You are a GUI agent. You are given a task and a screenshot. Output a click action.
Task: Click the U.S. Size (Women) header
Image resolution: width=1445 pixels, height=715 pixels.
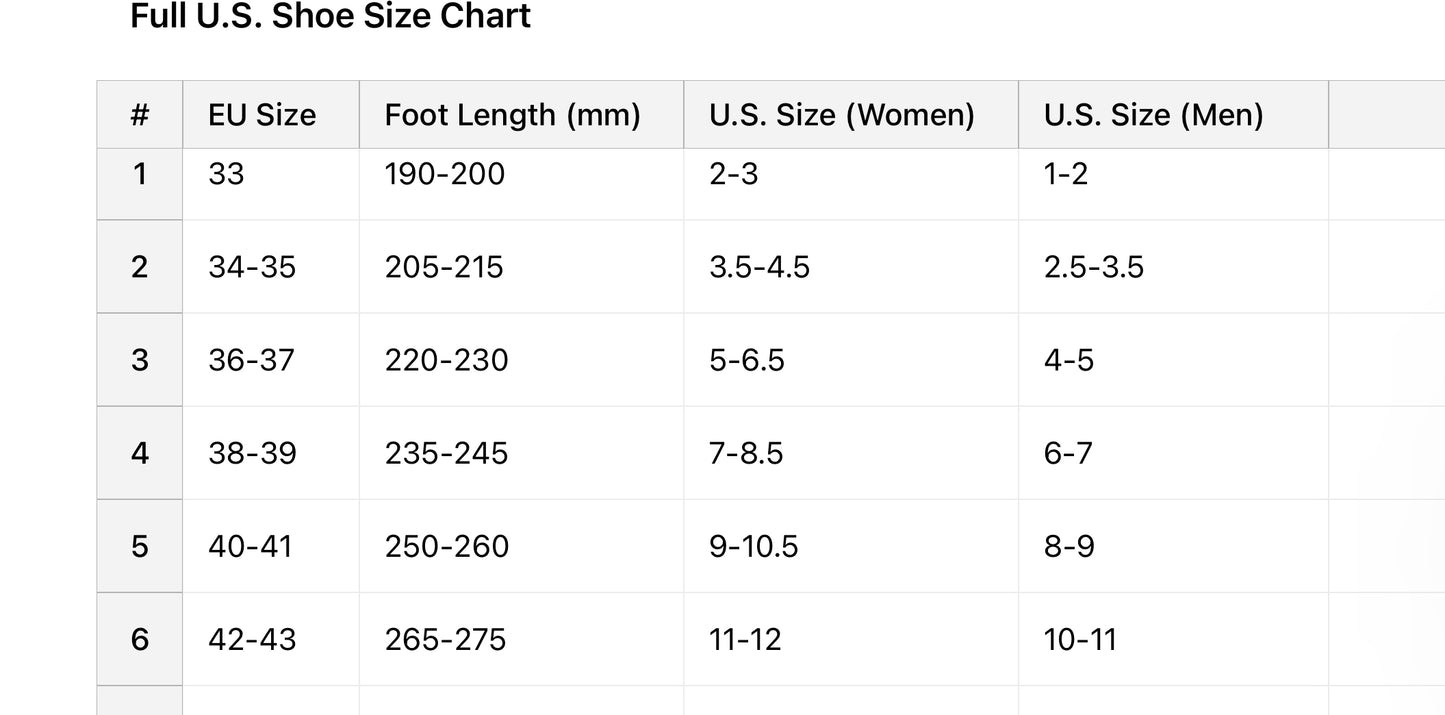tap(851, 115)
